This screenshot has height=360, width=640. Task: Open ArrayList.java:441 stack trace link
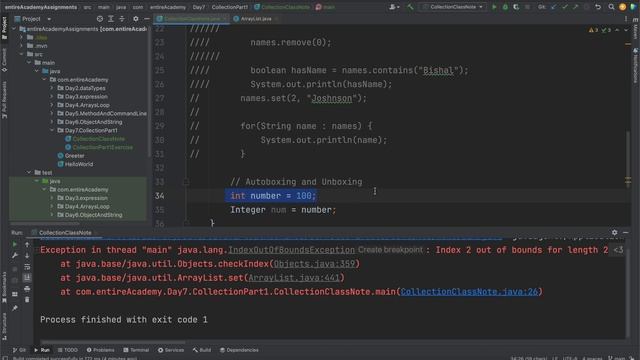(x=294, y=278)
